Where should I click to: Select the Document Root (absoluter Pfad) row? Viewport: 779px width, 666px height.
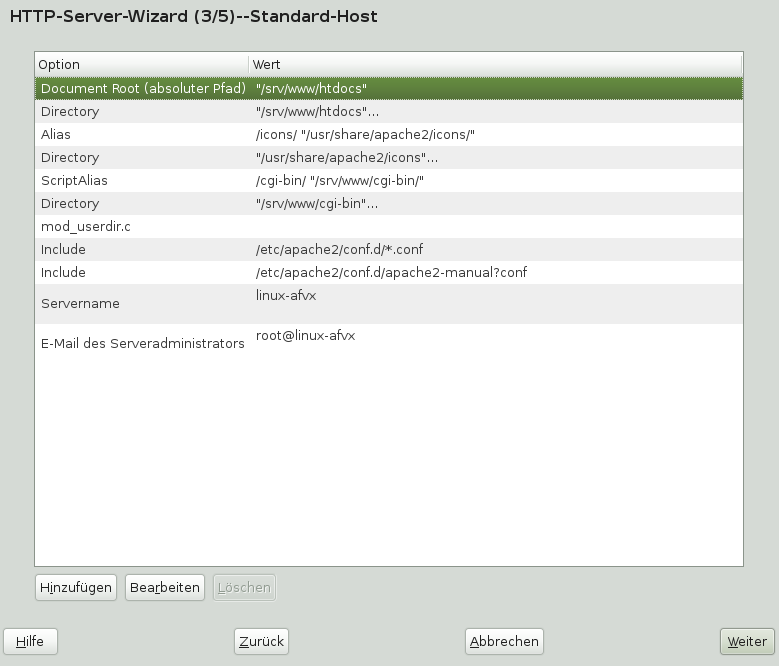click(389, 88)
